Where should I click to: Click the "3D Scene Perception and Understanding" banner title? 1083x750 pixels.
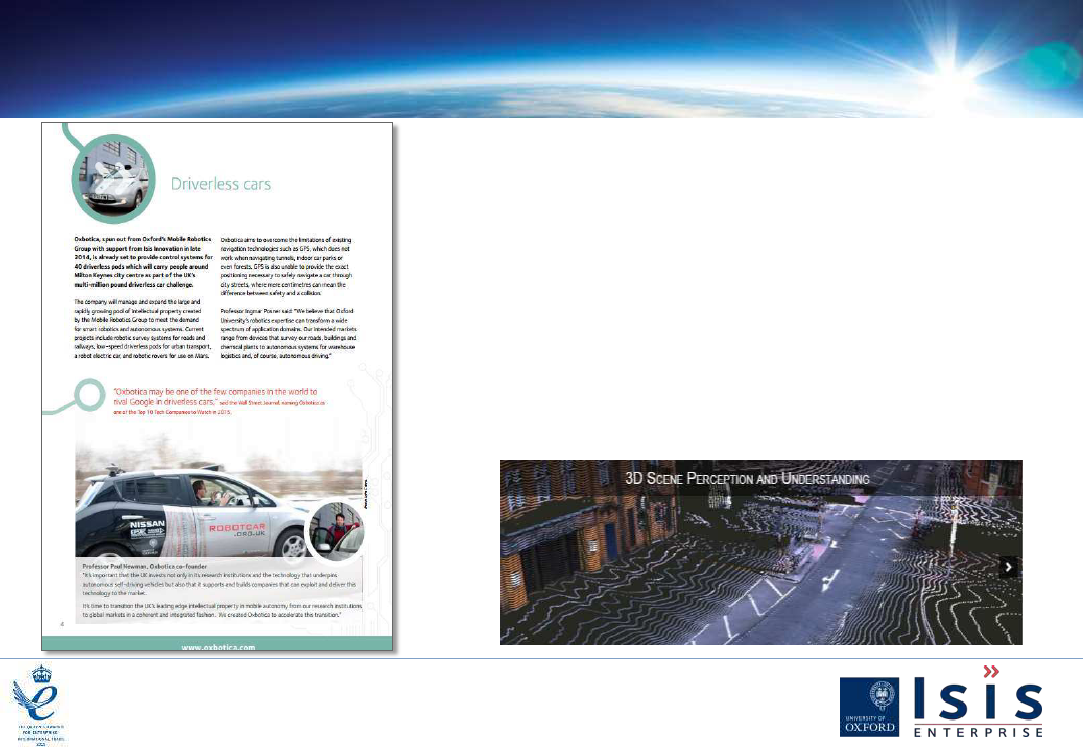(747, 478)
